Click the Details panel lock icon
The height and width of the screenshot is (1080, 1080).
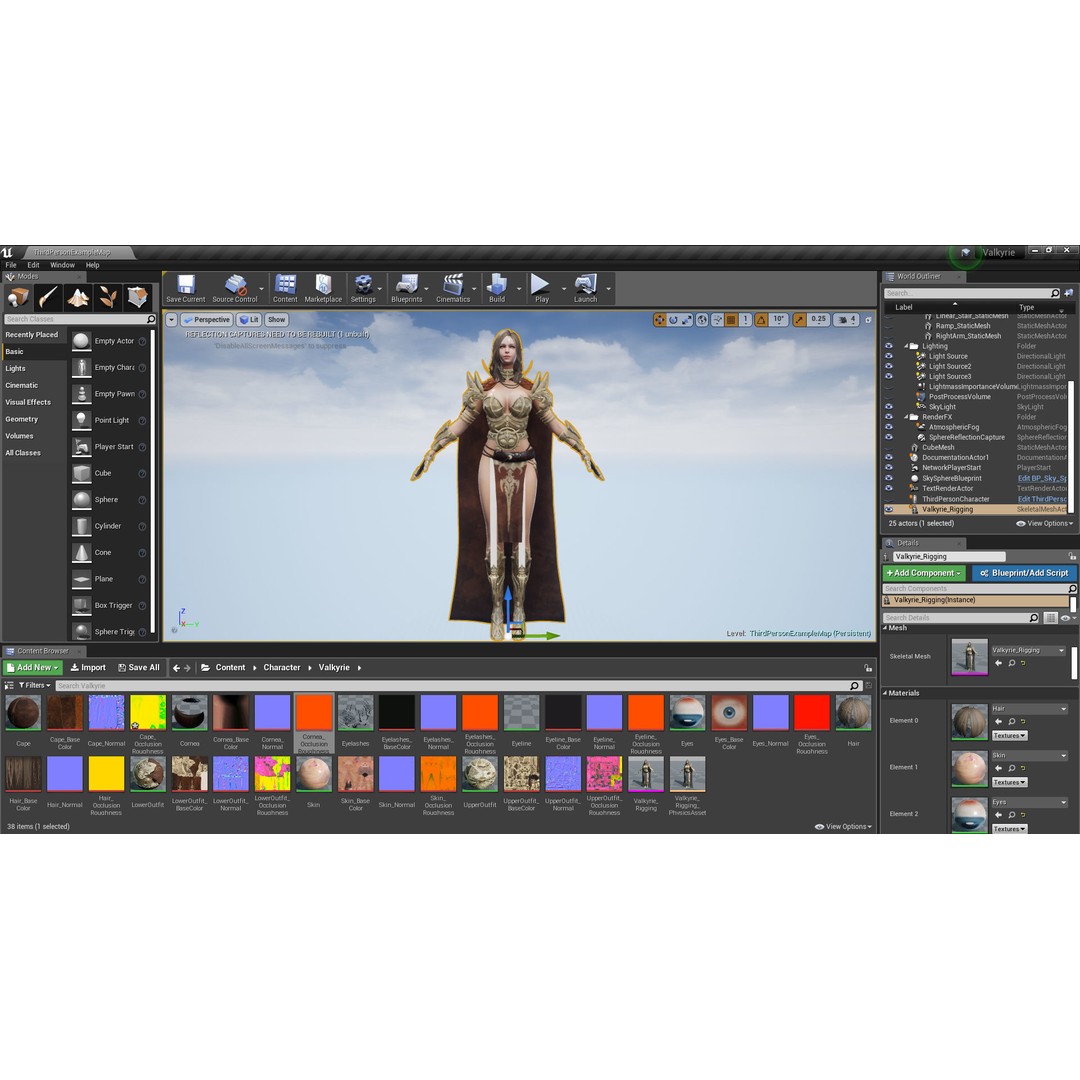[1072, 556]
